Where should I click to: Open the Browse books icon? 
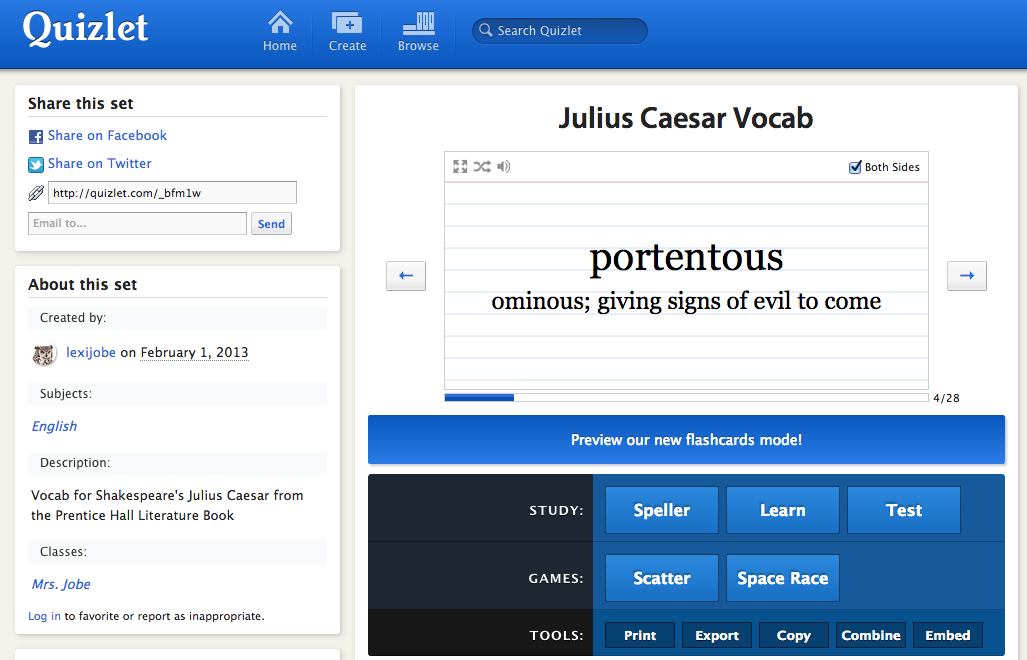point(419,23)
